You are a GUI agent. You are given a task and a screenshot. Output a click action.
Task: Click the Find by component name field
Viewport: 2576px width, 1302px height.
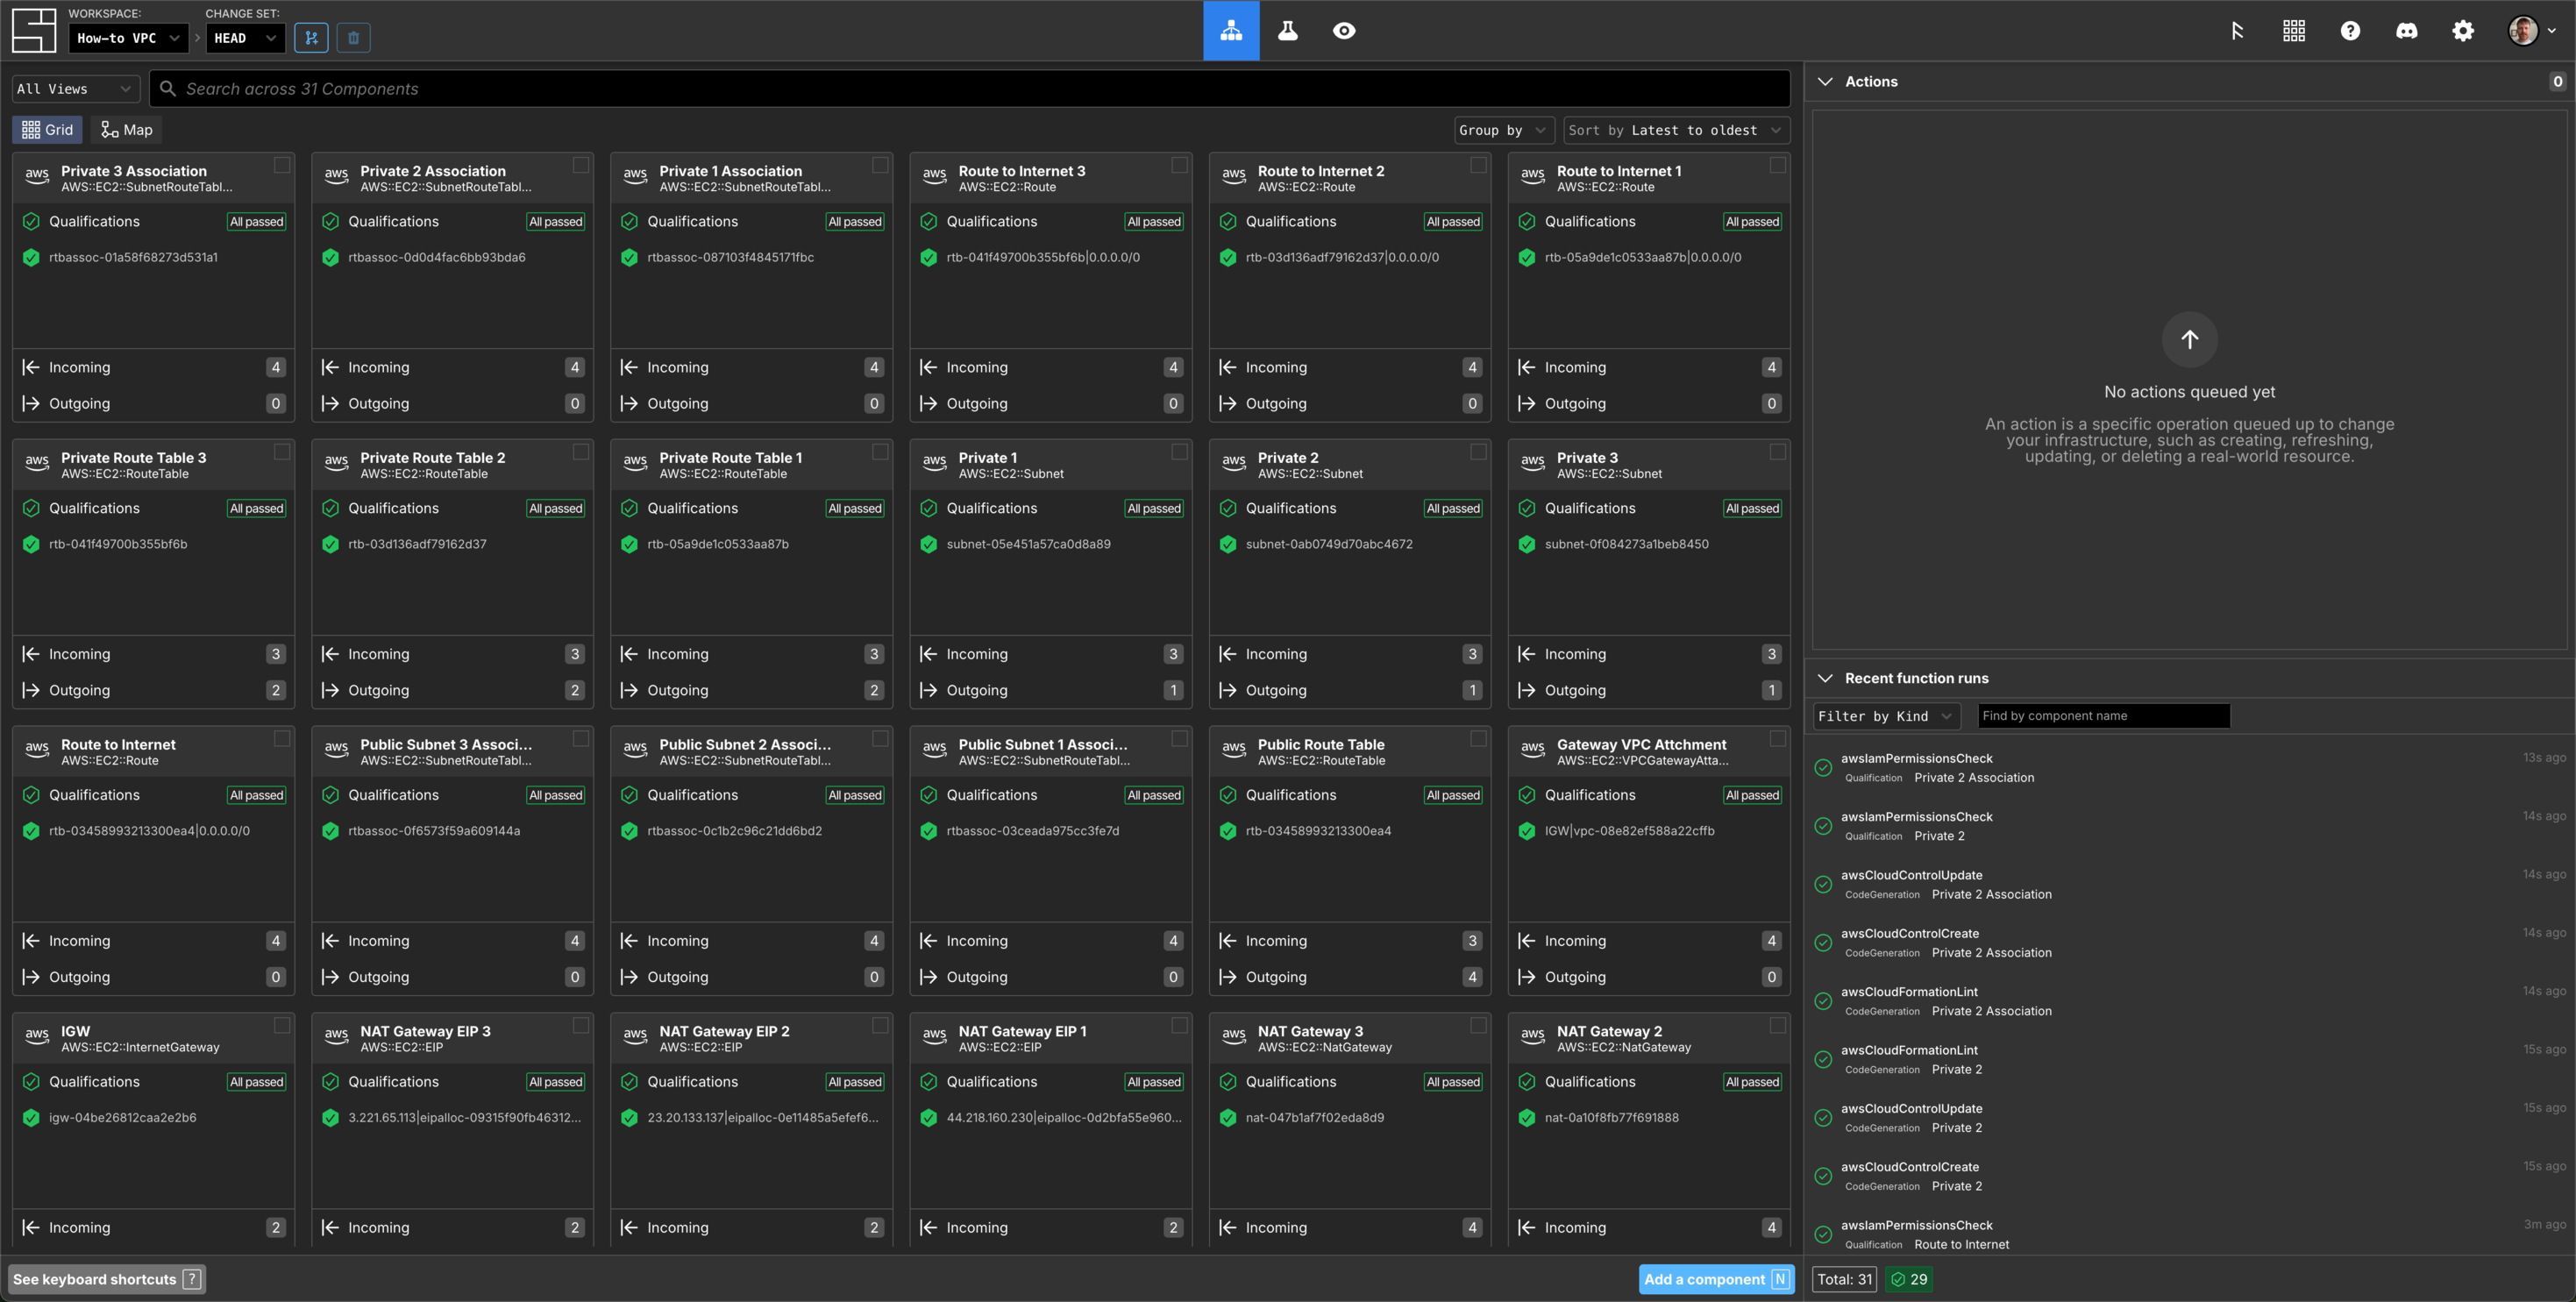[x=2103, y=716]
